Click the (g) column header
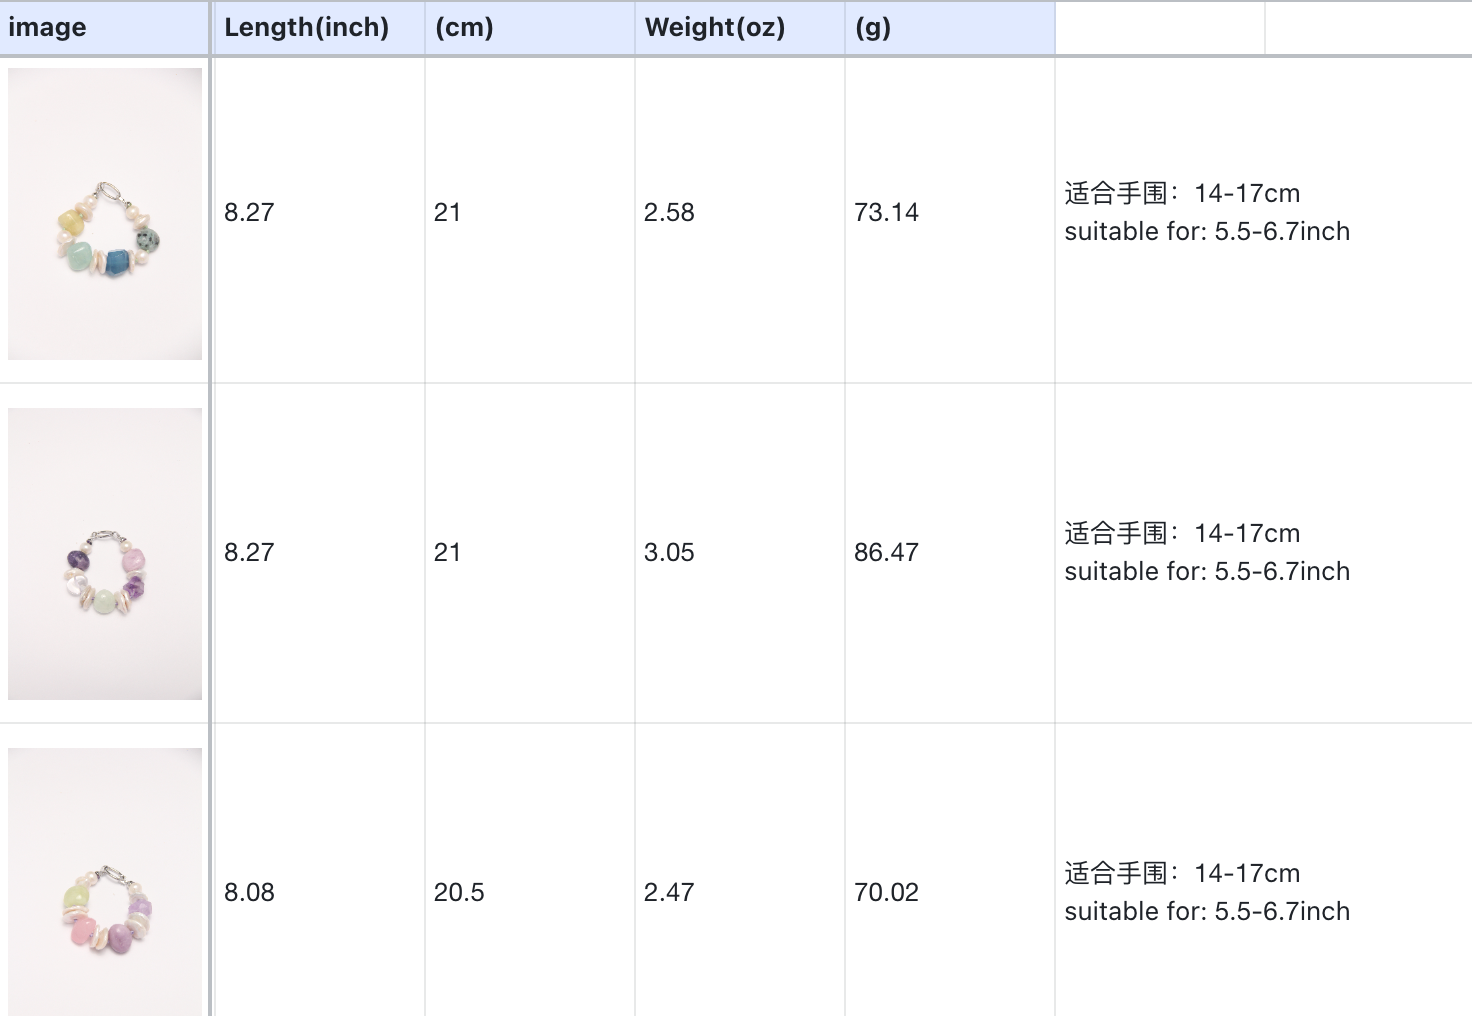 click(872, 28)
